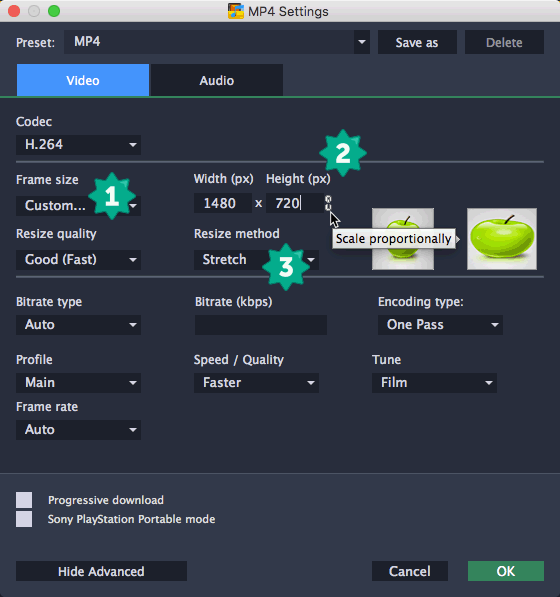Click the stretched green apple preview thumbnail

[502, 239]
